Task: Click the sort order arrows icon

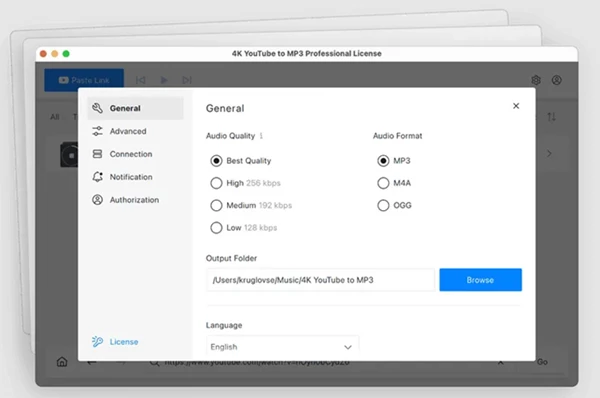Action: click(x=551, y=117)
